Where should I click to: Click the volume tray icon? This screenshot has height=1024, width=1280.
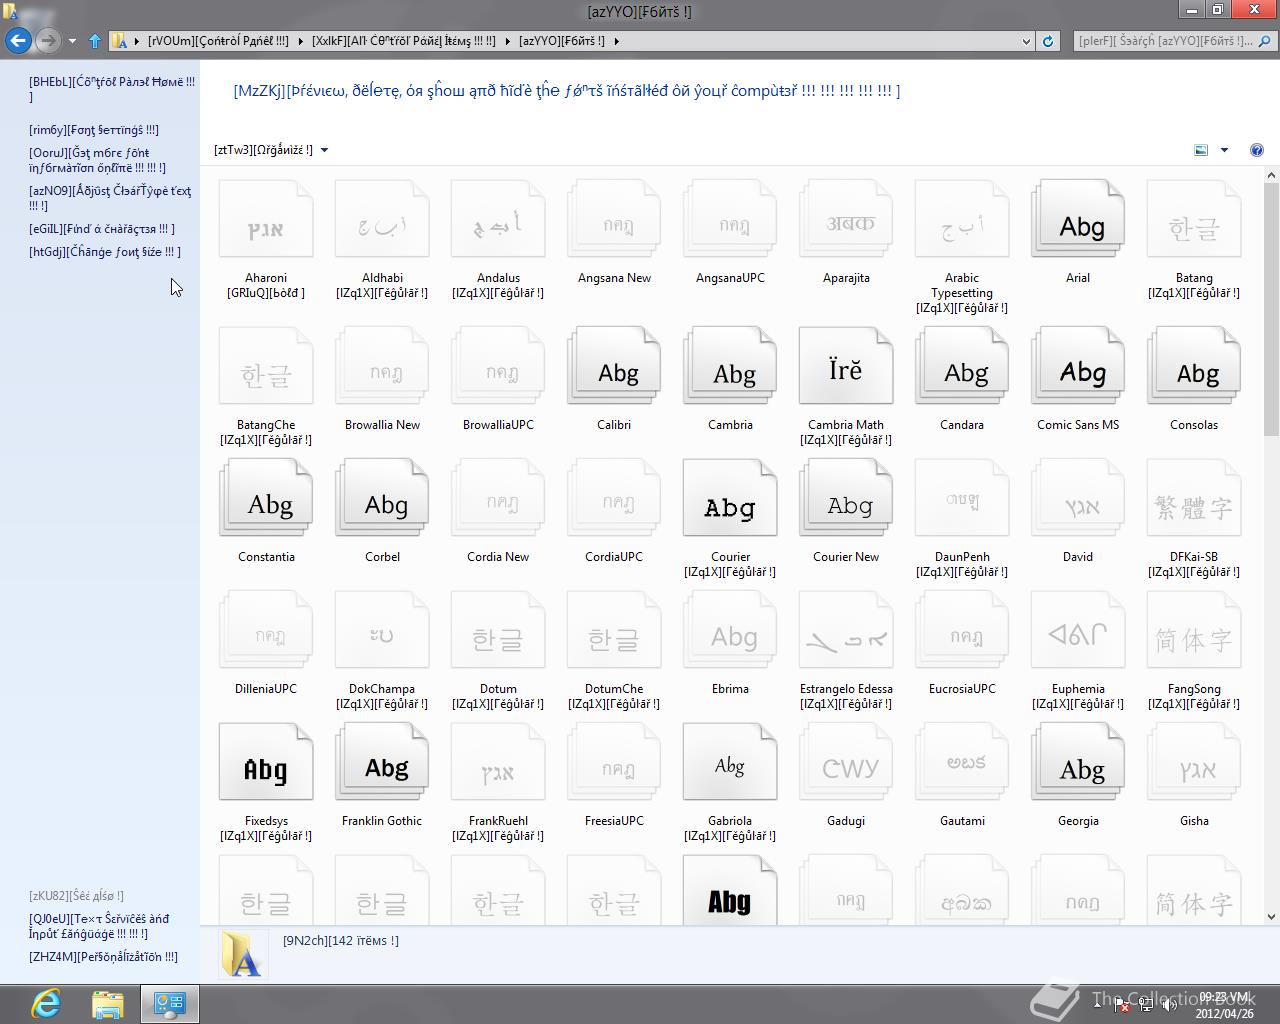pos(1168,1006)
